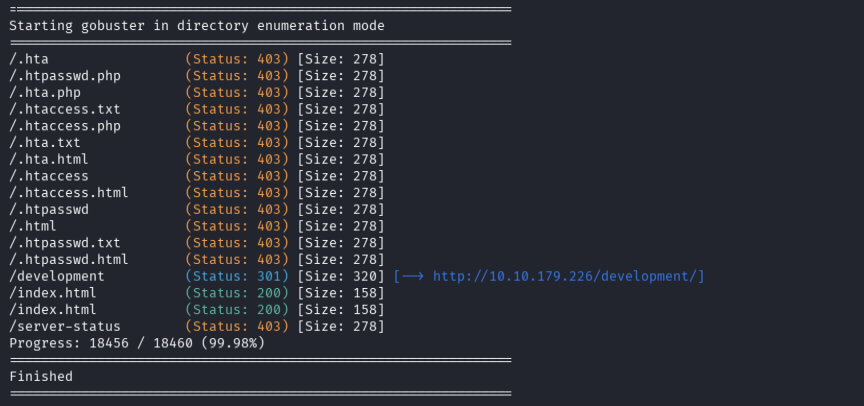The width and height of the screenshot is (864, 406).
Task: Select the /.html result path
Action: point(33,226)
